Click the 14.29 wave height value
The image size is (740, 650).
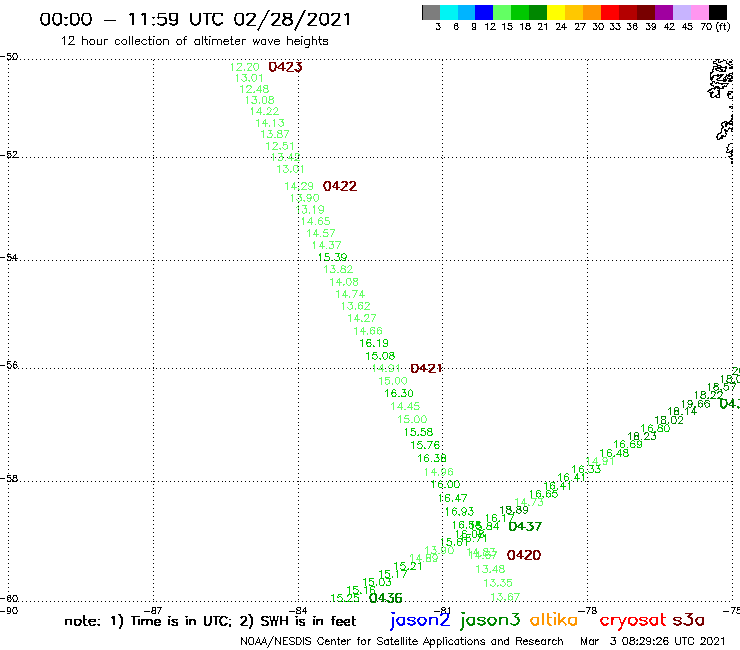tap(299, 186)
